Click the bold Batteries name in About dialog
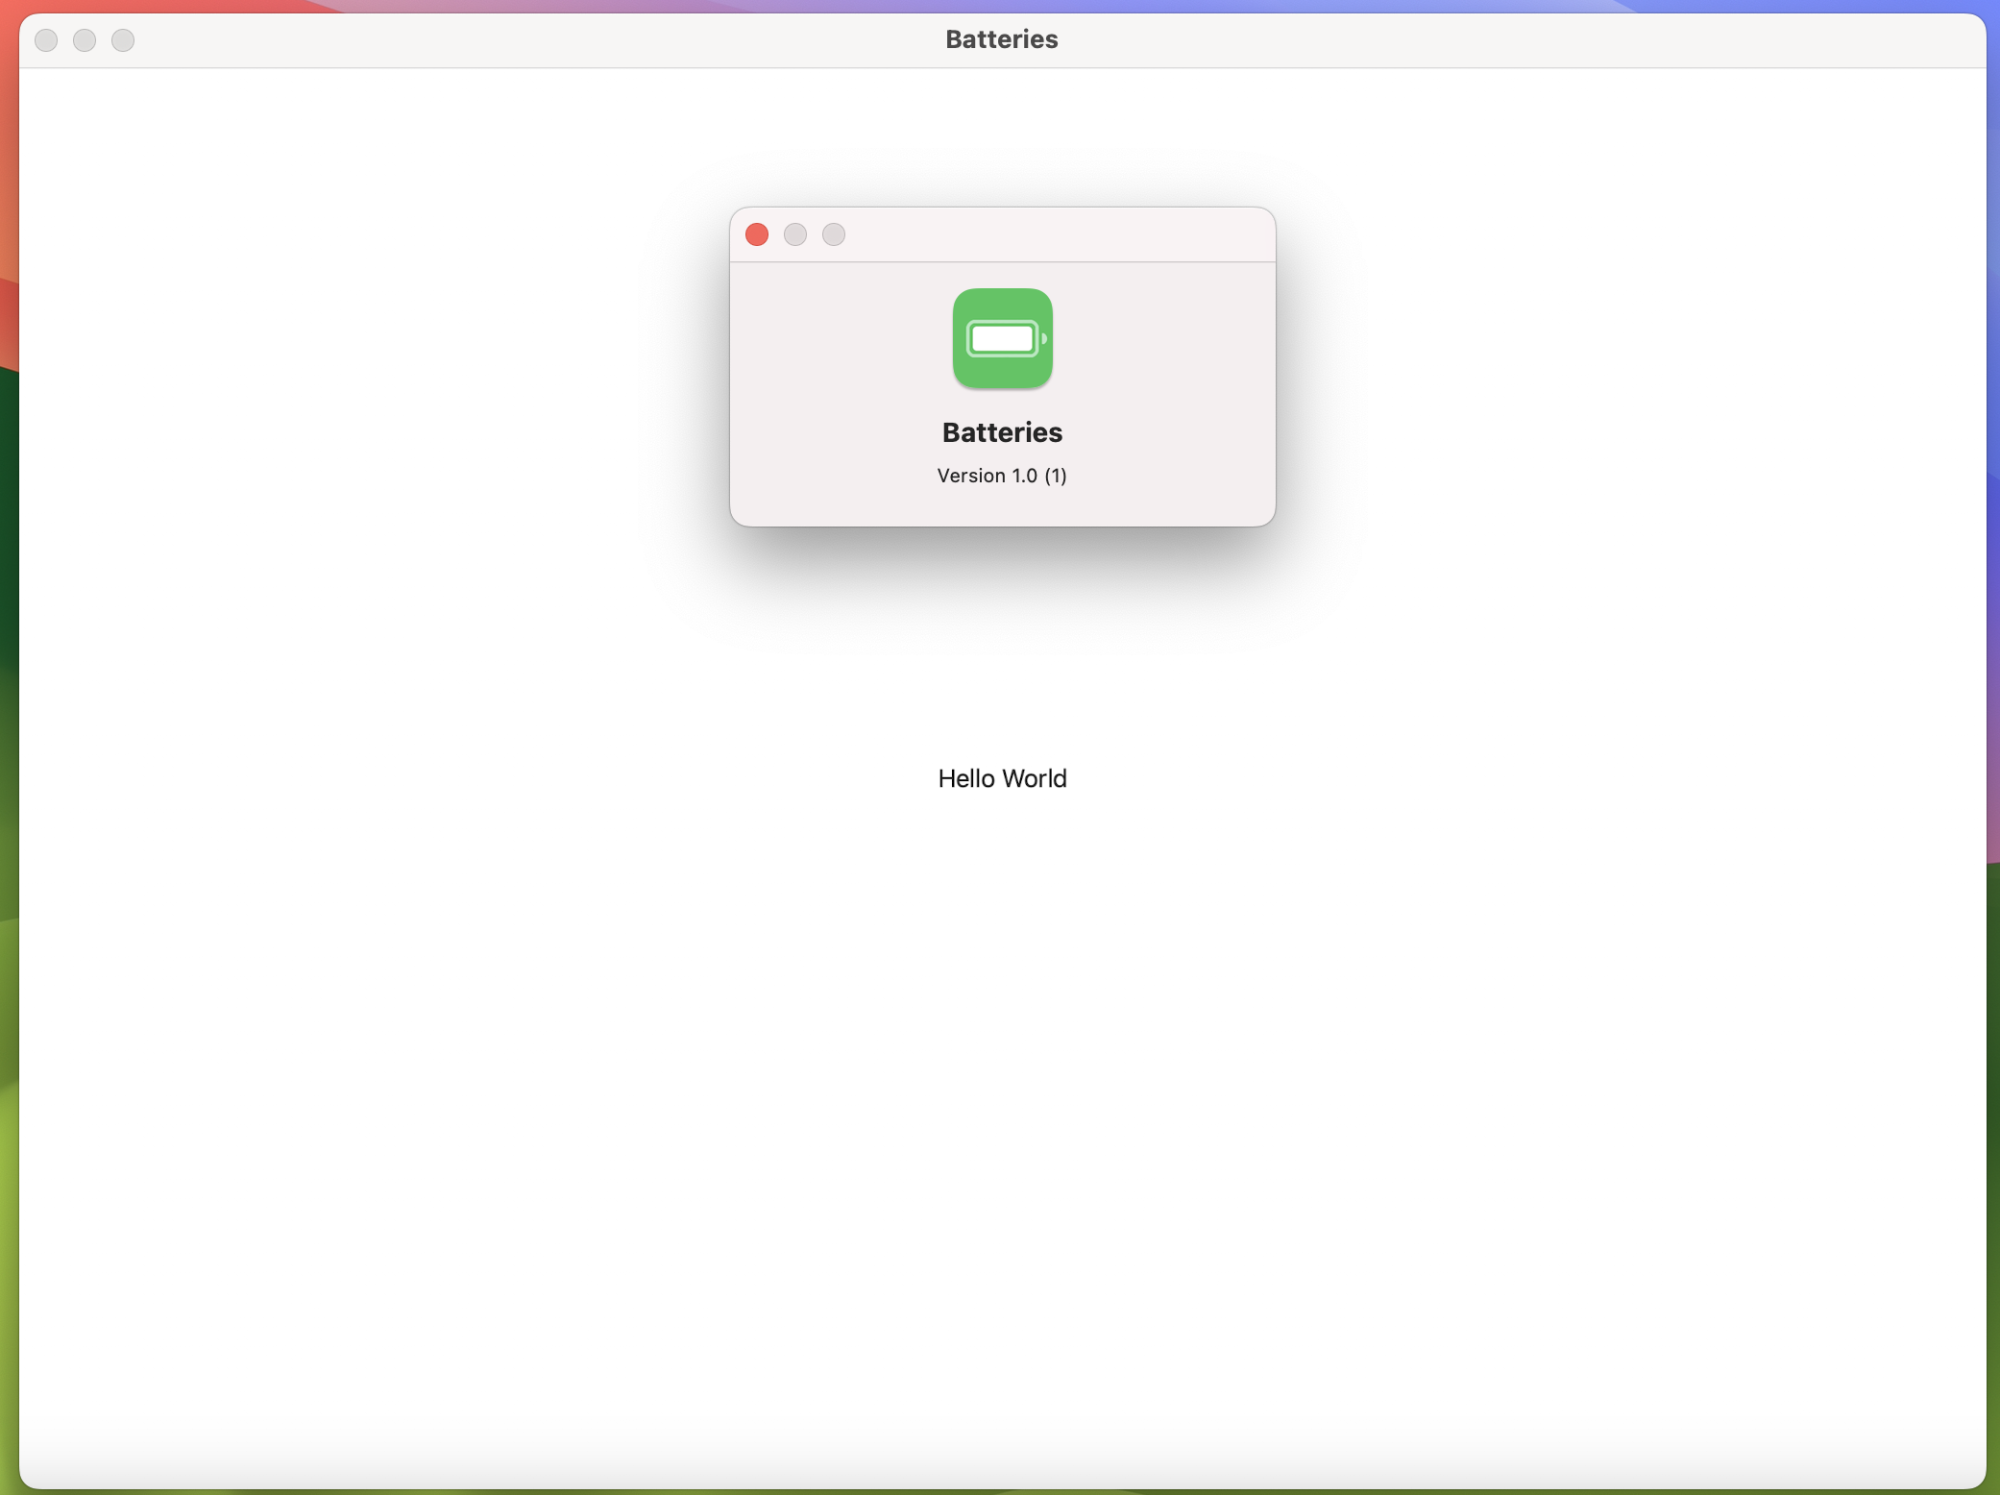 coord(1002,432)
